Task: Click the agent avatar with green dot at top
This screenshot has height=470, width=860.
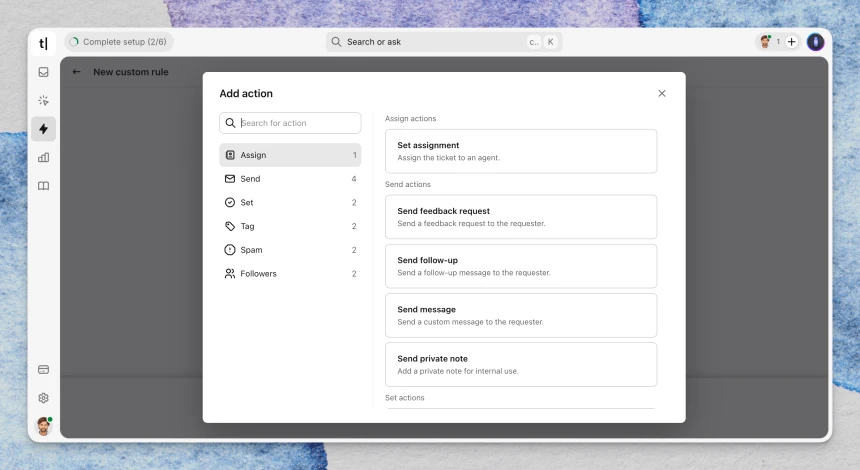Action: [x=765, y=42]
